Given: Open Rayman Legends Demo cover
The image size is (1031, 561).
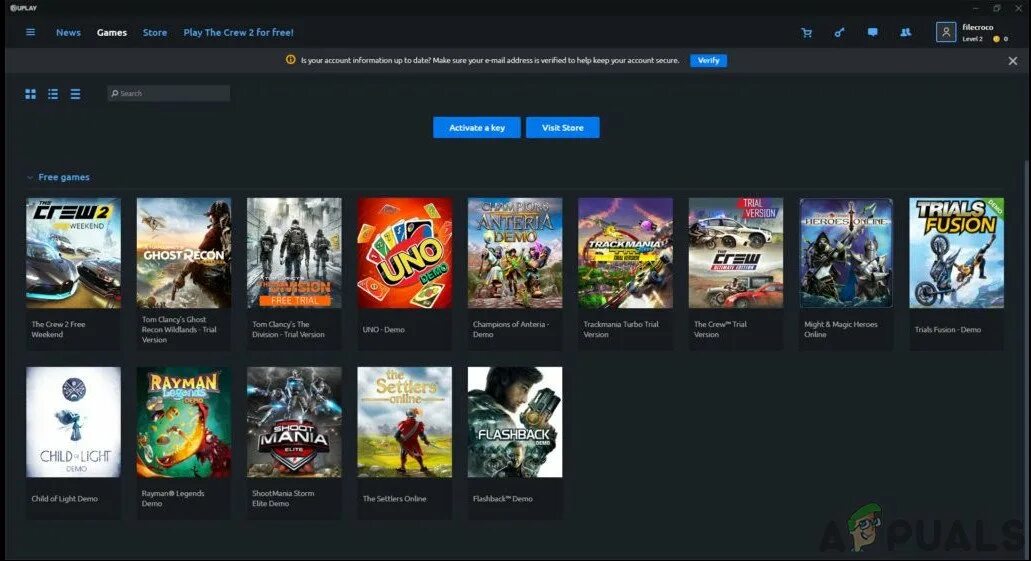Looking at the screenshot, I should (x=184, y=422).
